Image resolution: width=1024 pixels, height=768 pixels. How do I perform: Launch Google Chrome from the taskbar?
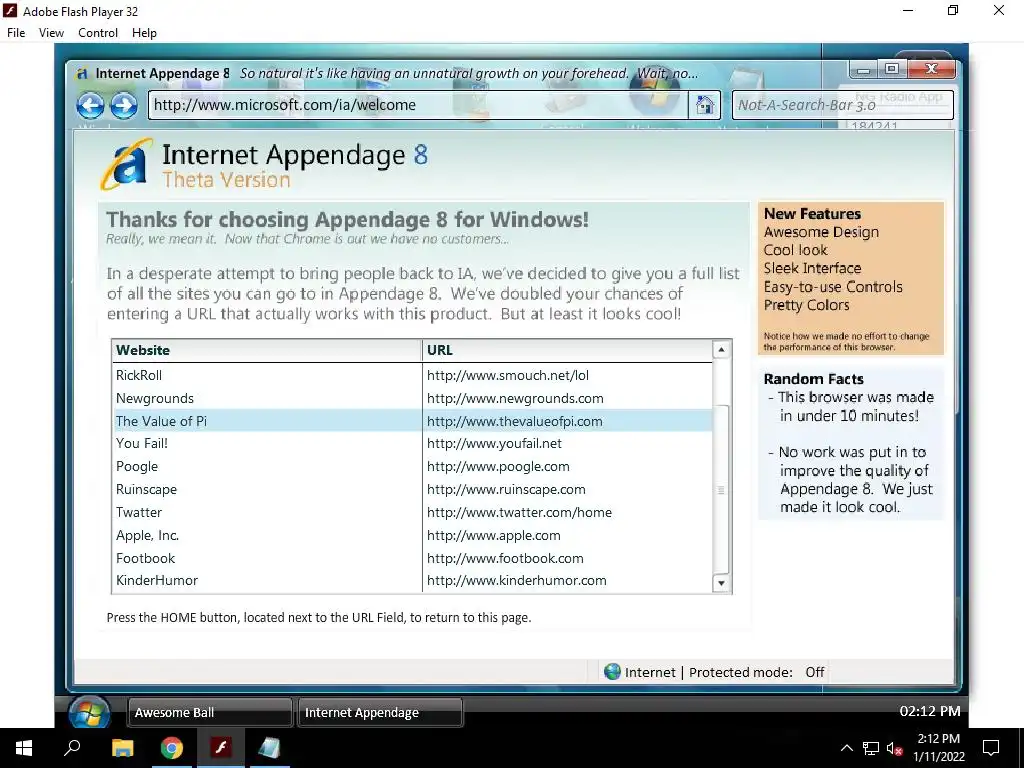[172, 748]
